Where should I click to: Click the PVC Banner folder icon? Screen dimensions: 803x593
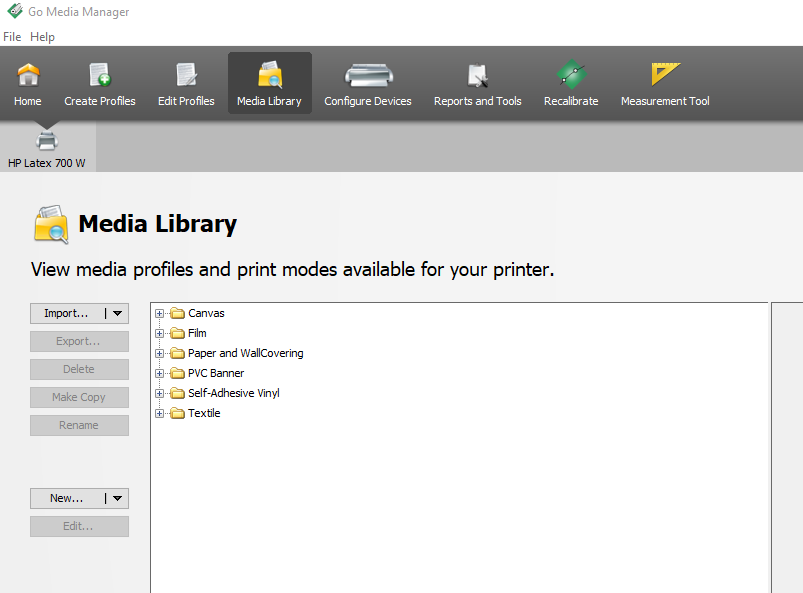pos(177,373)
